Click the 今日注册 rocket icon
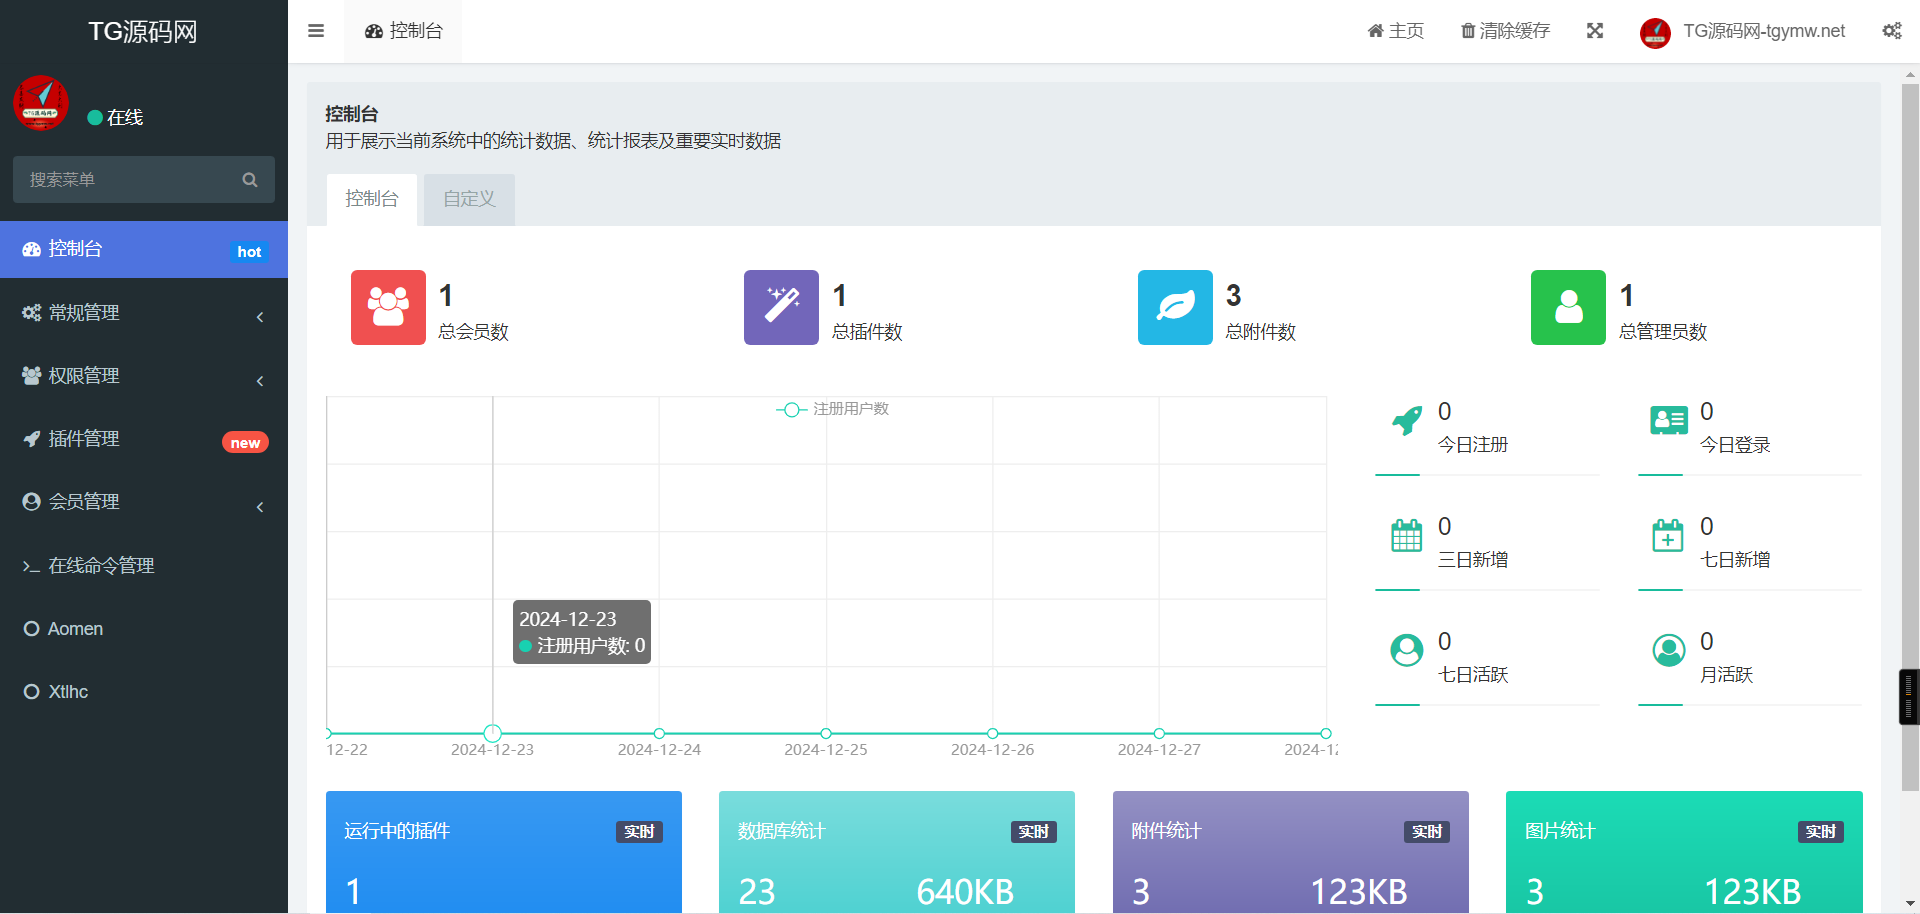The image size is (1920, 914). [1407, 421]
